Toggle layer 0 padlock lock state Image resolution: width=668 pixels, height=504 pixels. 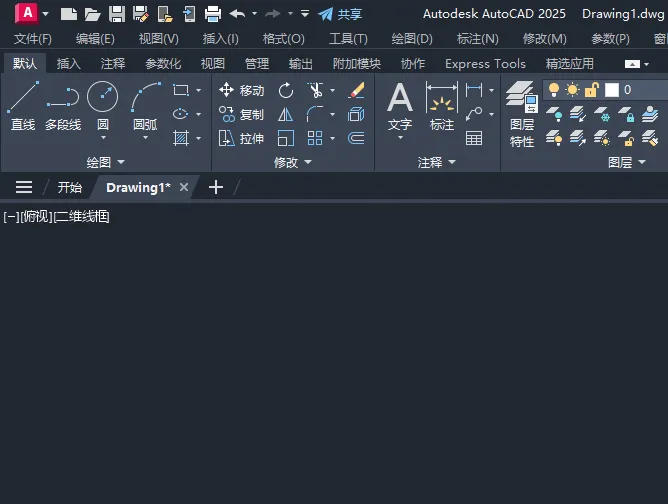point(591,90)
